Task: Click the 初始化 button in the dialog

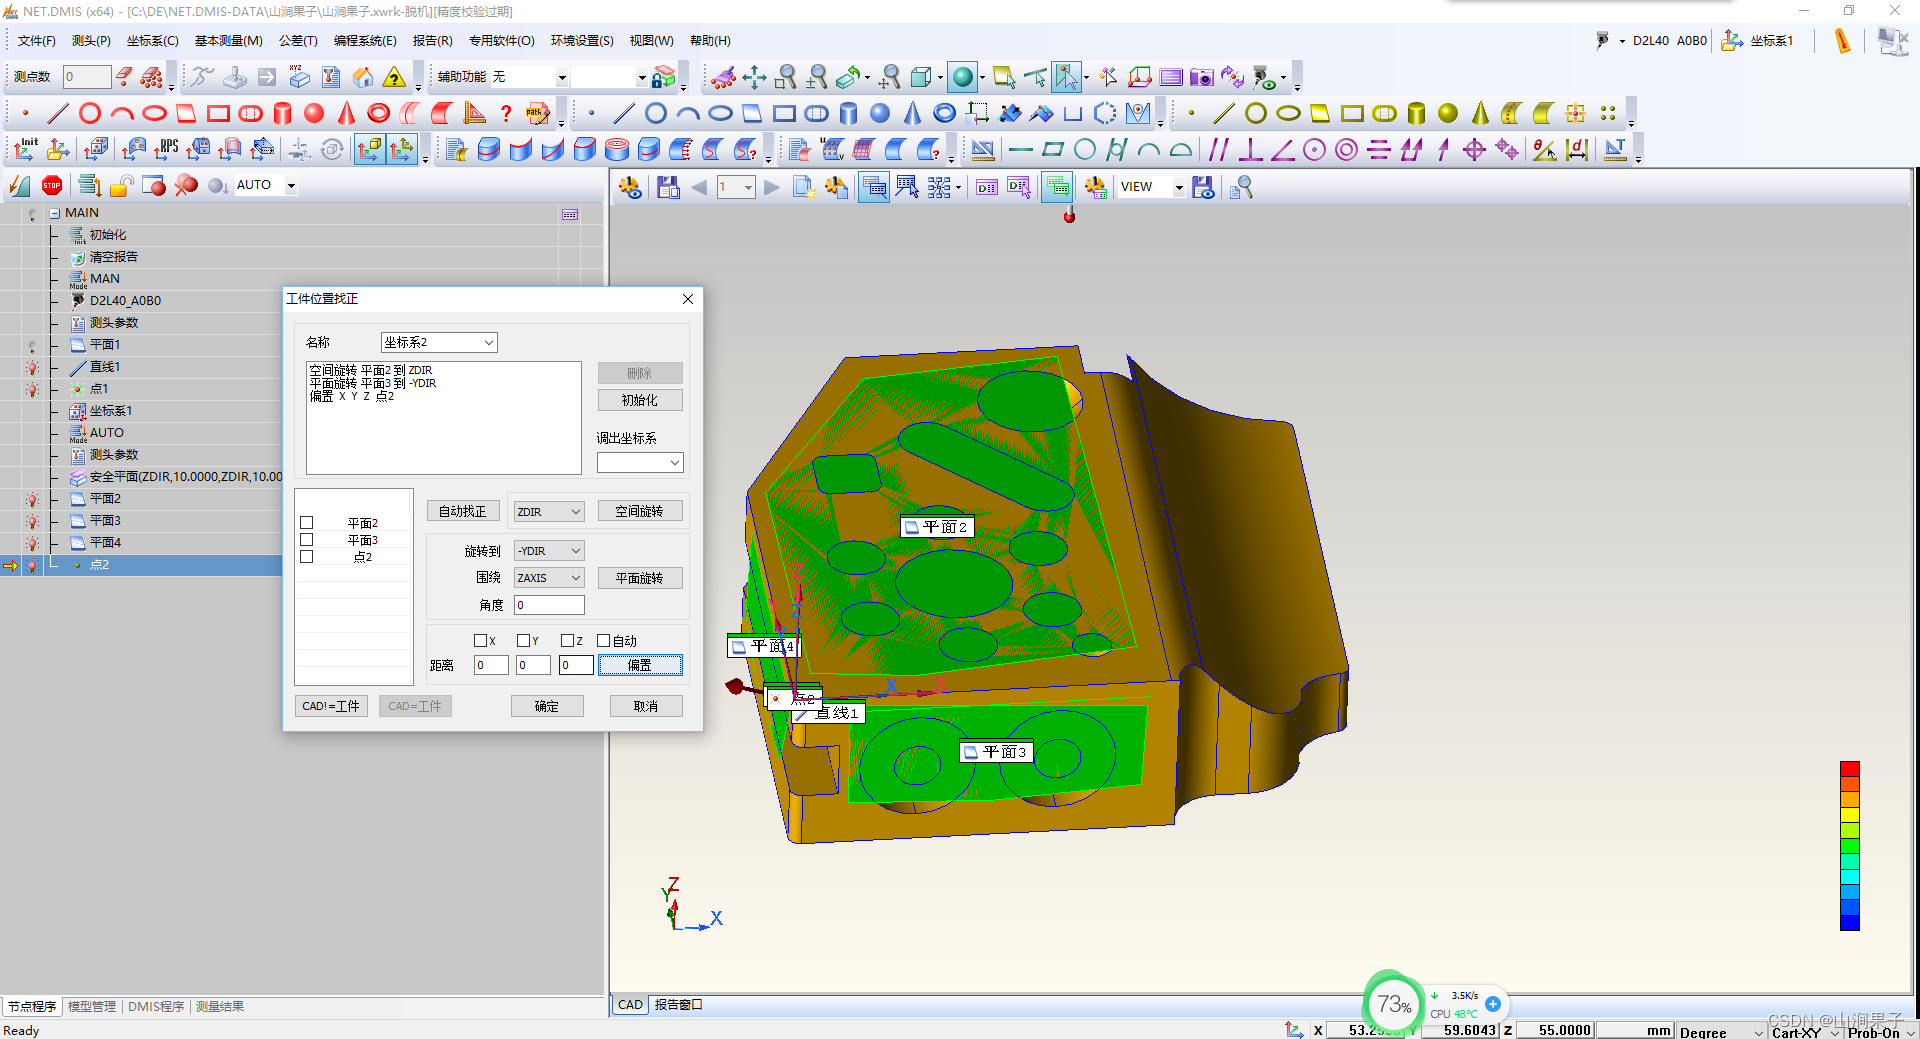Action: [x=640, y=400]
